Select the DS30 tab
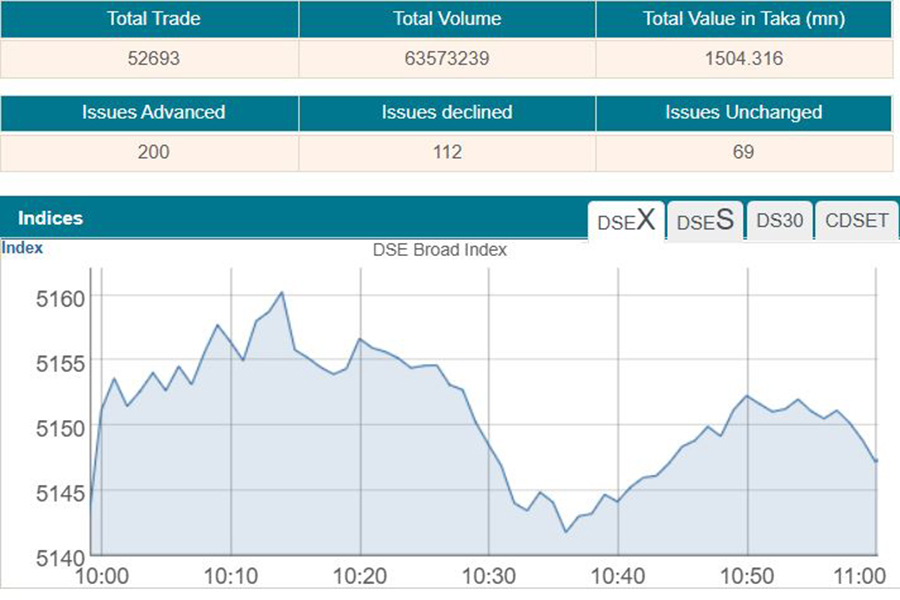Viewport: 900px width, 600px height. pyautogui.click(x=779, y=221)
